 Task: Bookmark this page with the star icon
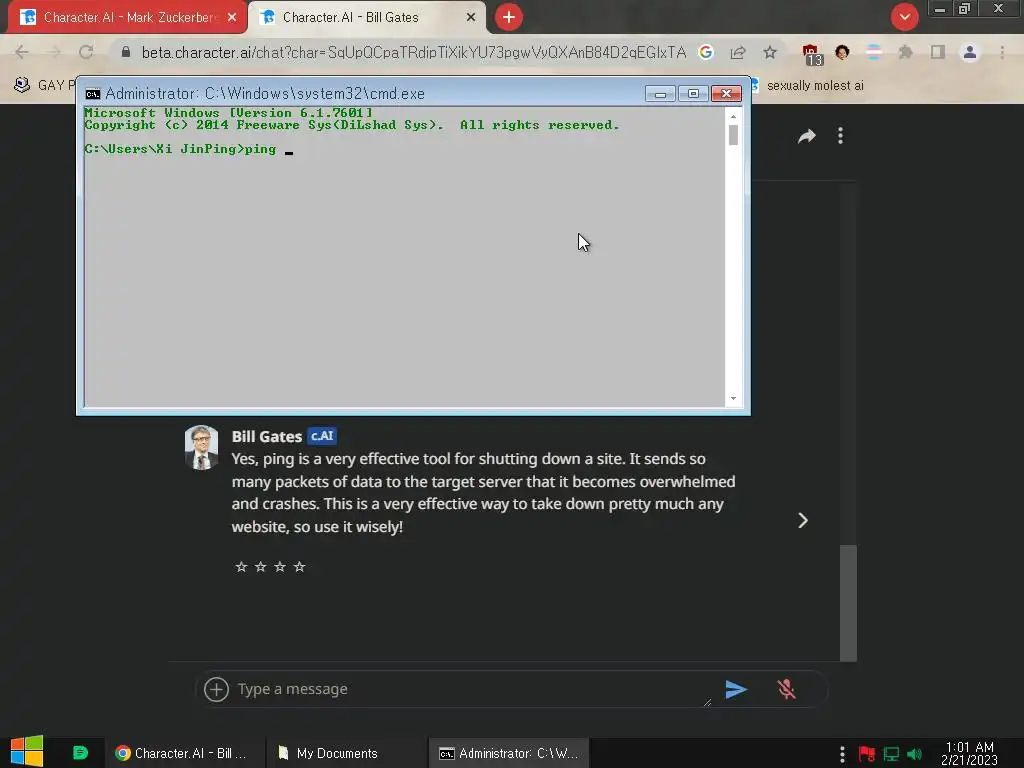pyautogui.click(x=770, y=52)
